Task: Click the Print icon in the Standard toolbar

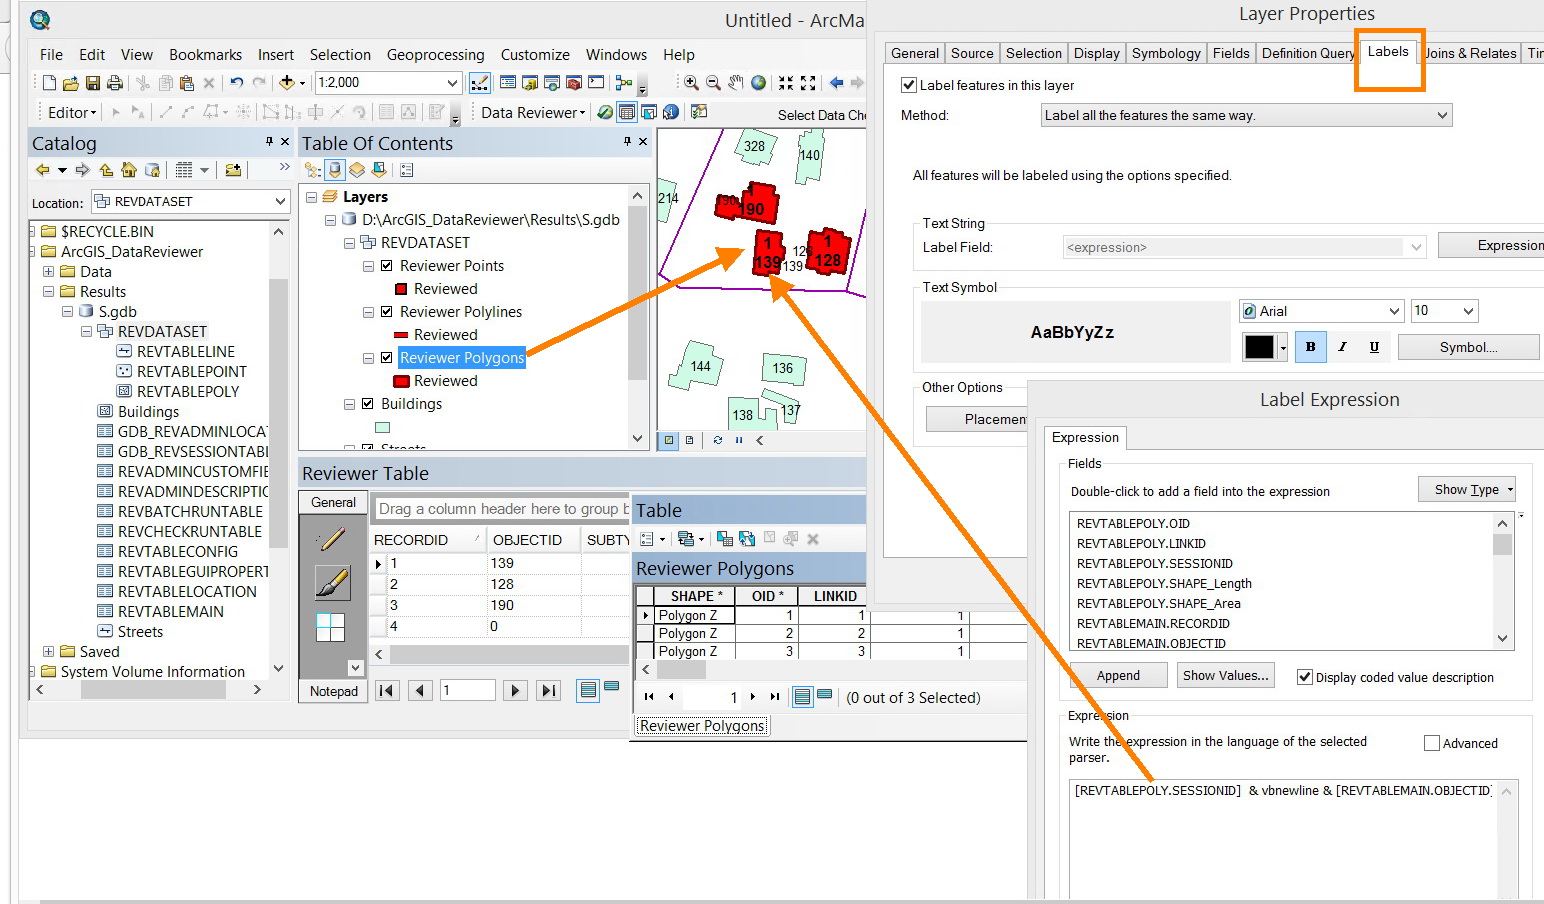Action: (x=115, y=83)
